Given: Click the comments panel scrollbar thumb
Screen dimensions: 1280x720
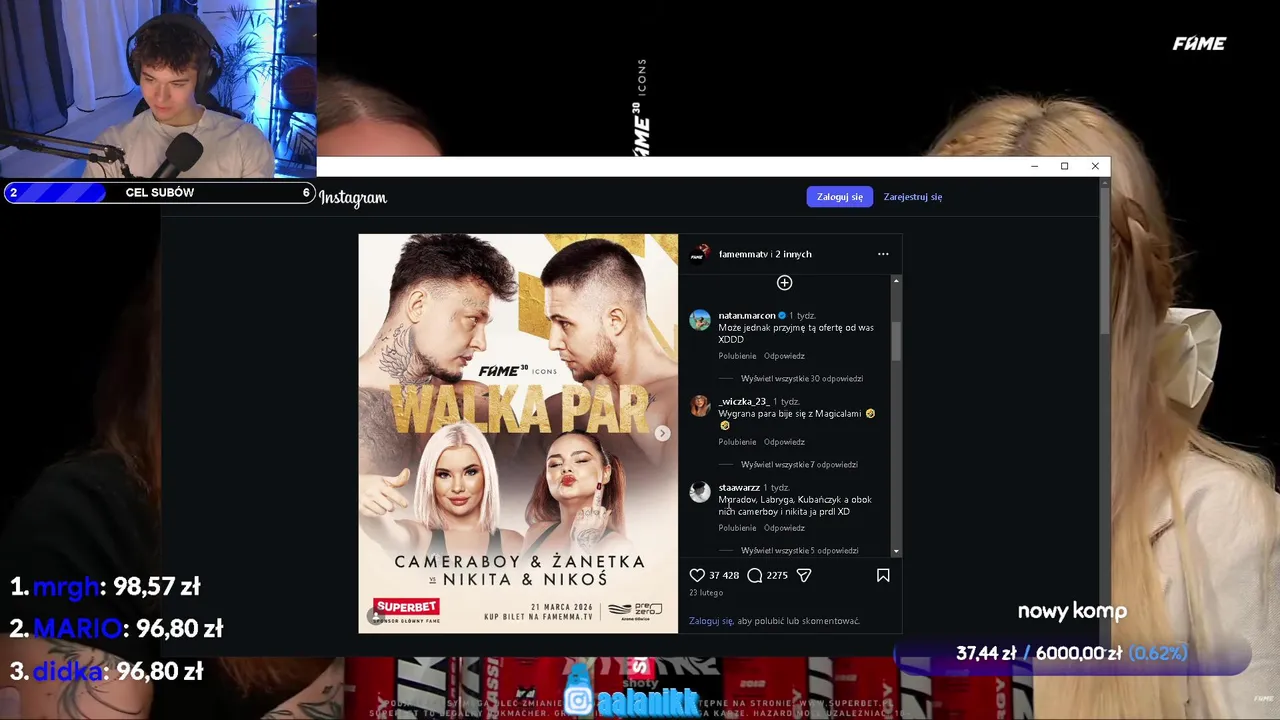Looking at the screenshot, I should tap(896, 340).
